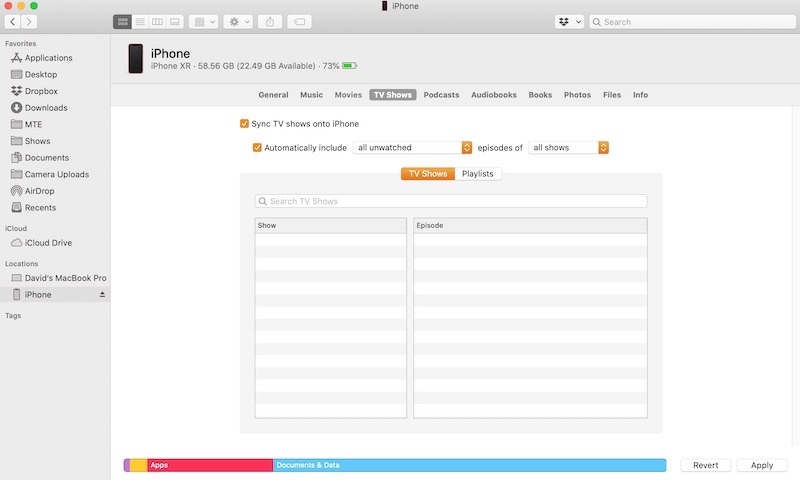
Task: Open the Music tab
Action: point(311,95)
